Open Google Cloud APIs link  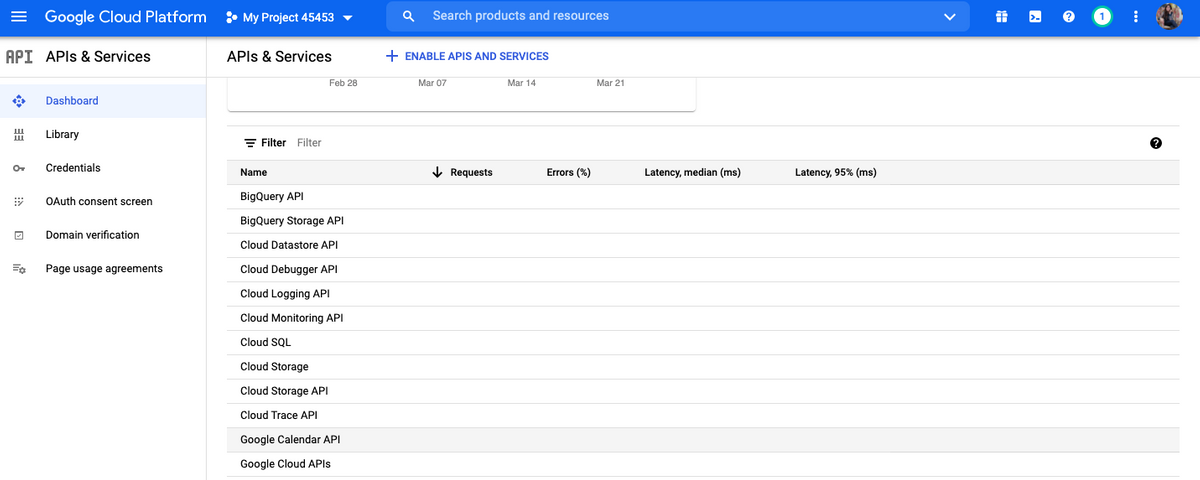point(286,464)
